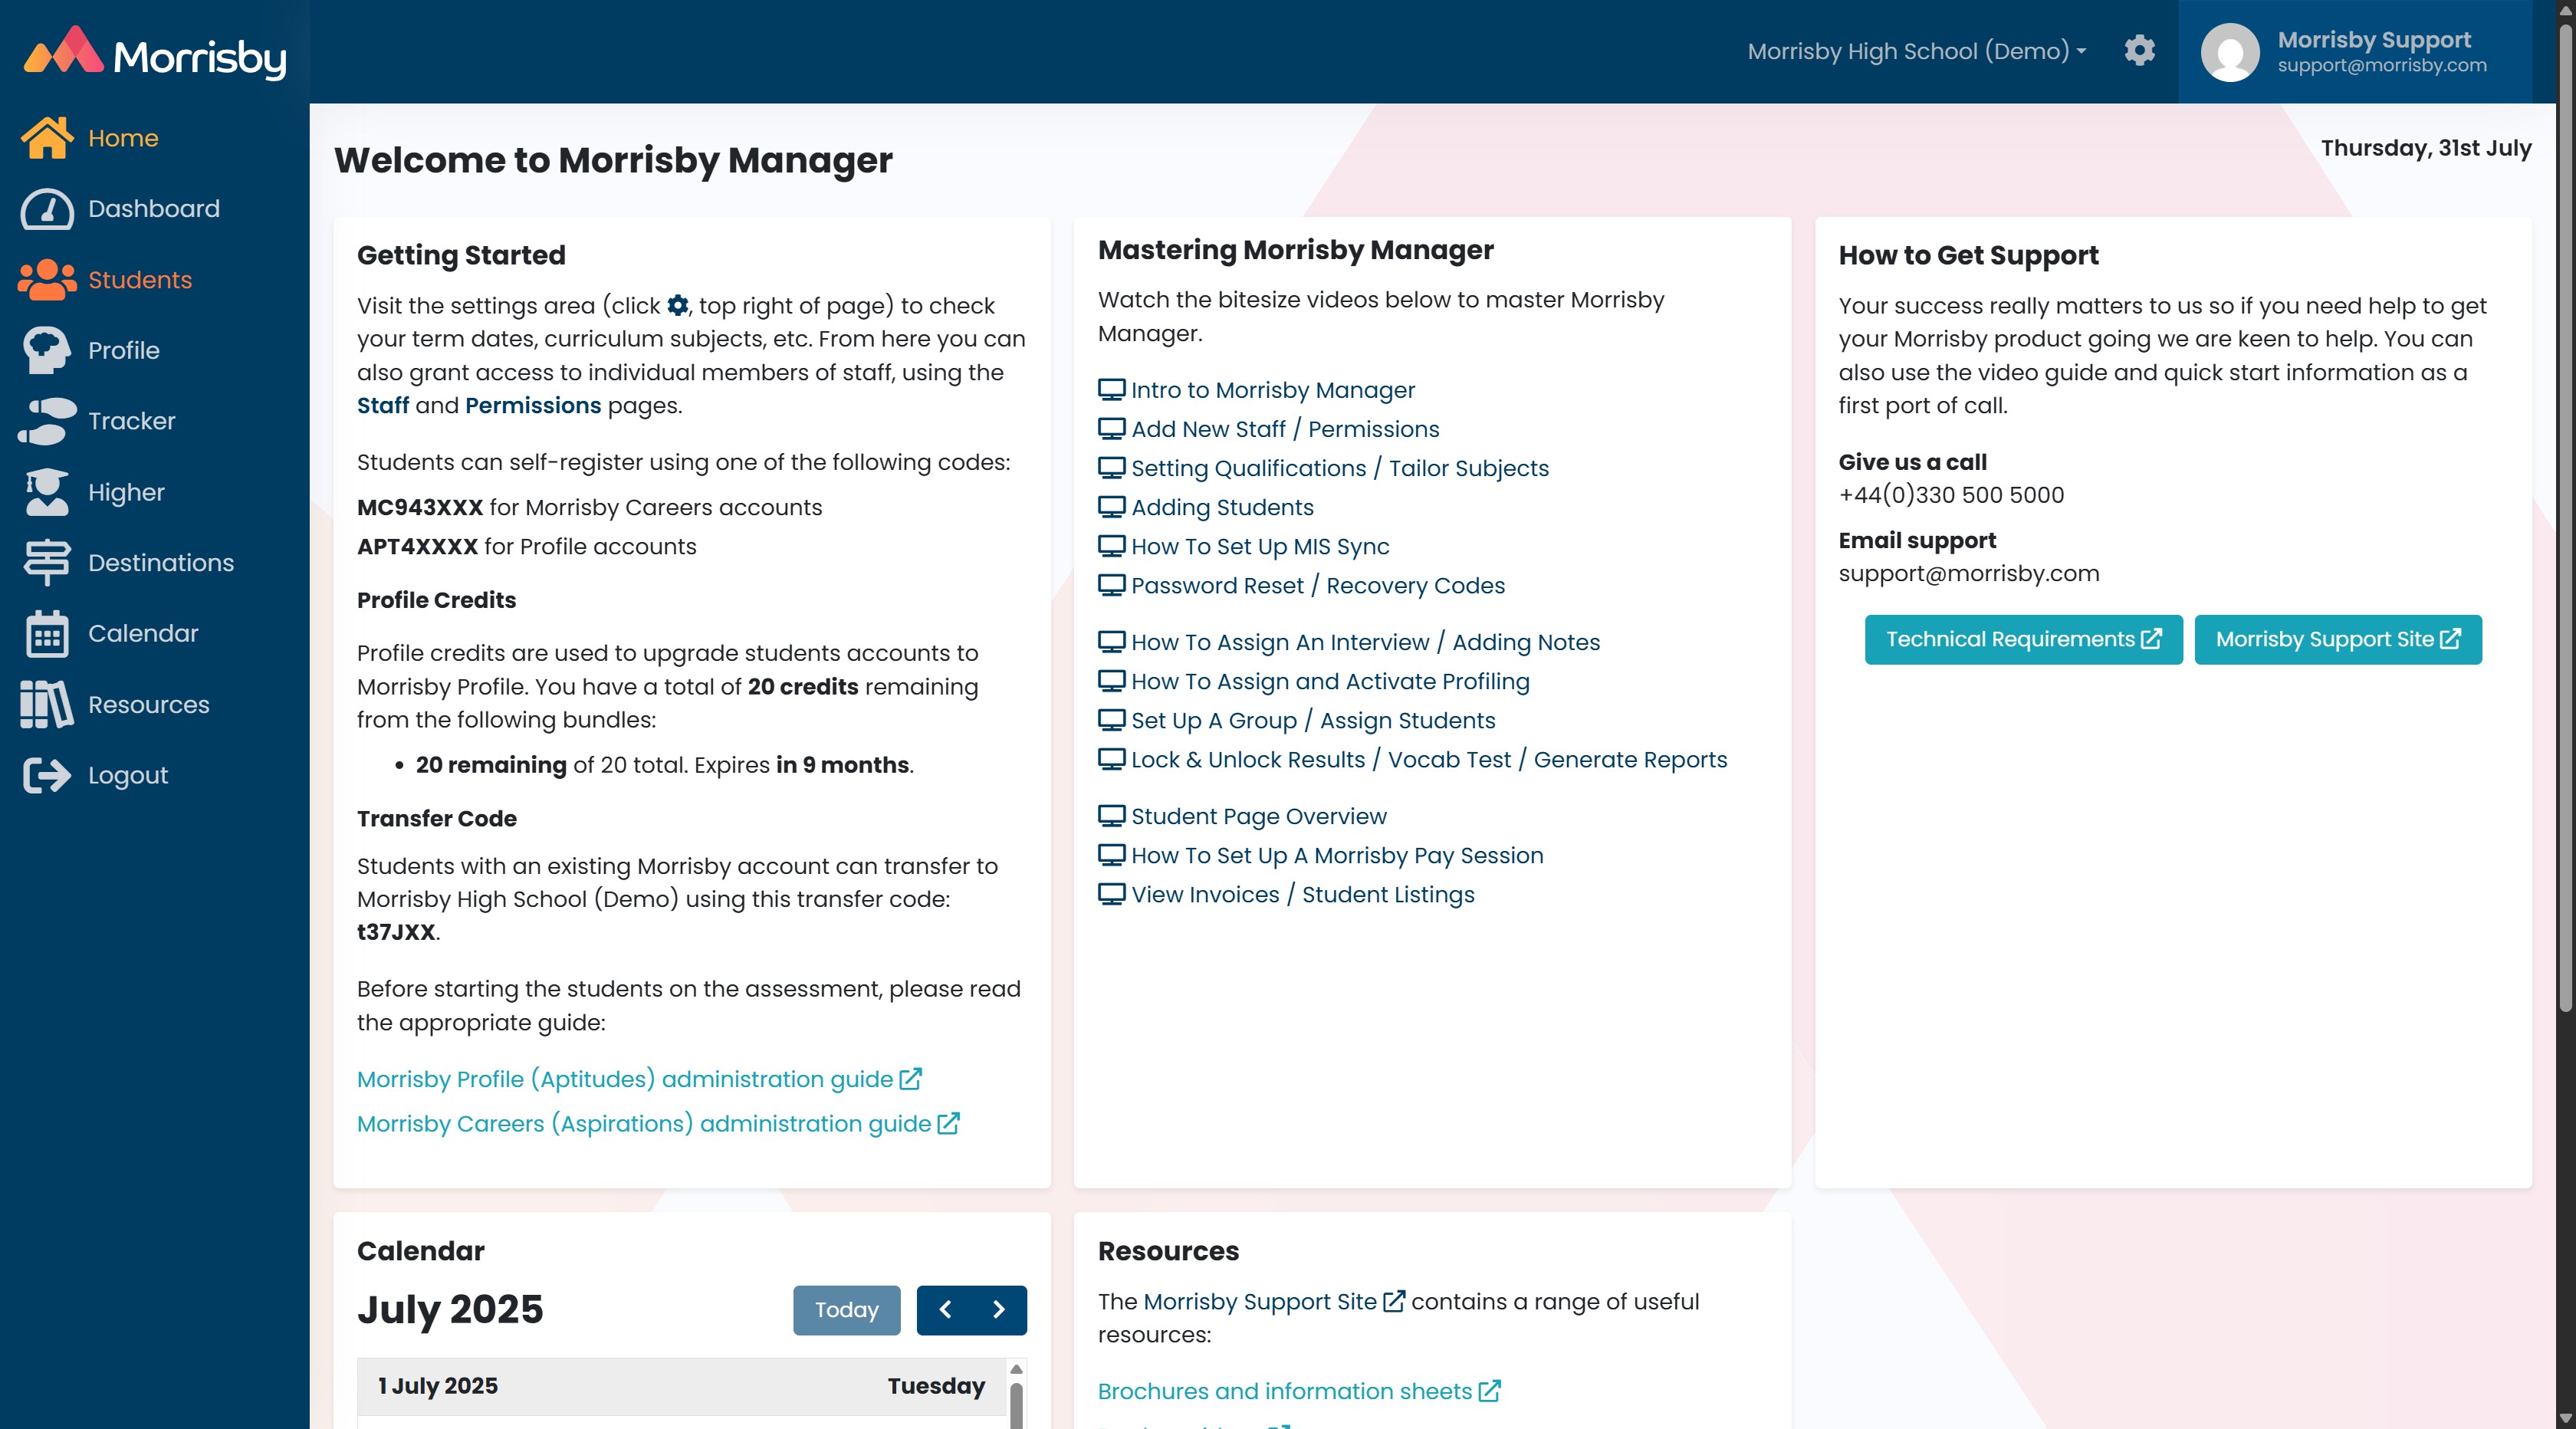Go to next month with right chevron
Screen dimensions: 2576x1429
(999, 1310)
